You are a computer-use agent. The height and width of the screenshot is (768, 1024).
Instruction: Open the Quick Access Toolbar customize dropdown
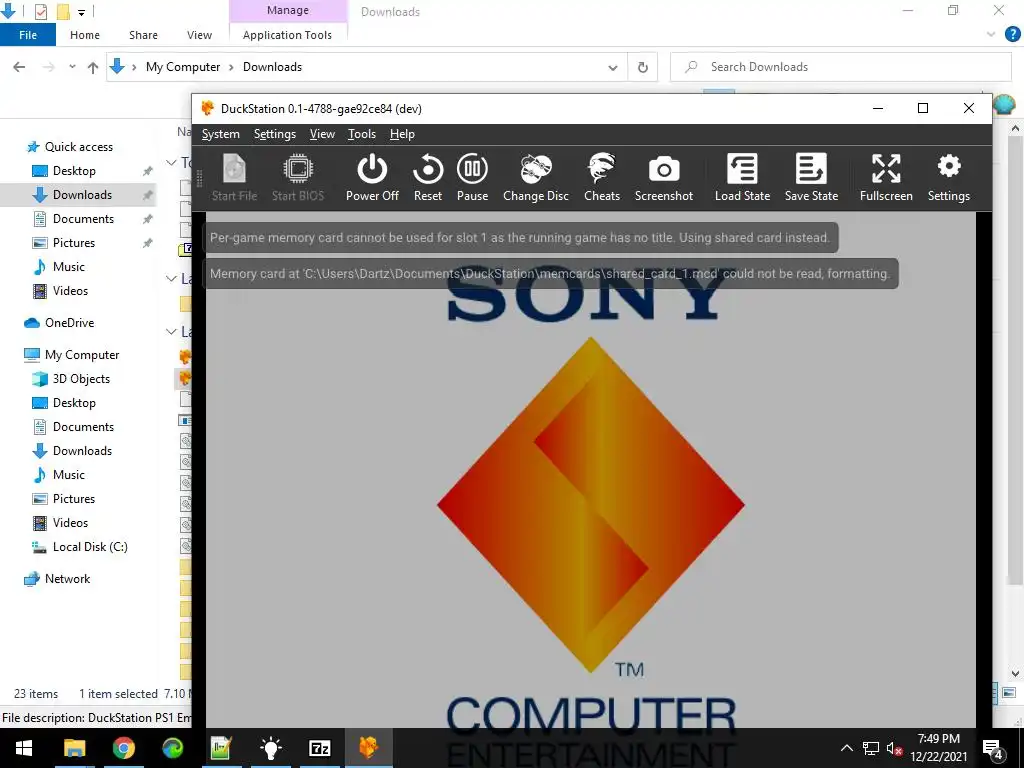pos(81,12)
